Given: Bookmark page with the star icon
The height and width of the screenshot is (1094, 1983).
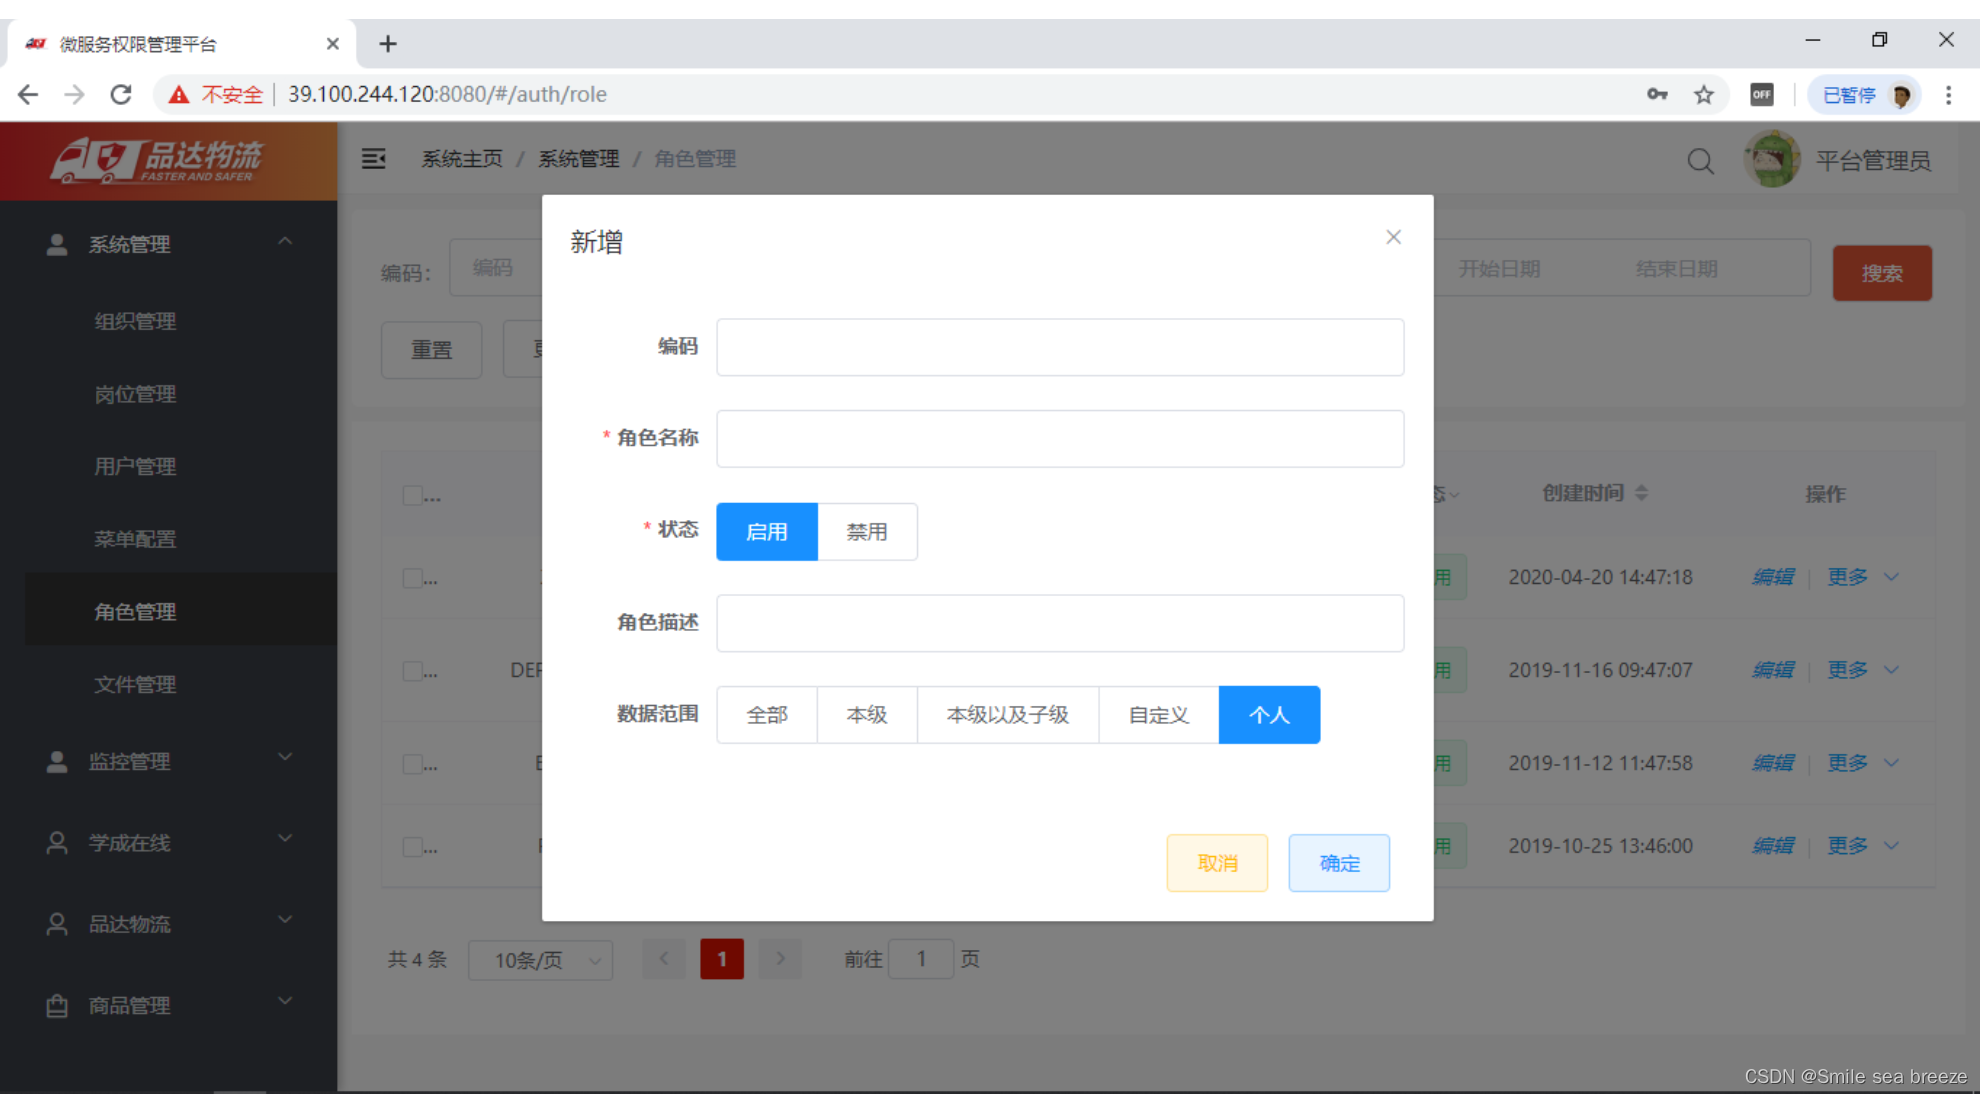Looking at the screenshot, I should coord(1704,94).
